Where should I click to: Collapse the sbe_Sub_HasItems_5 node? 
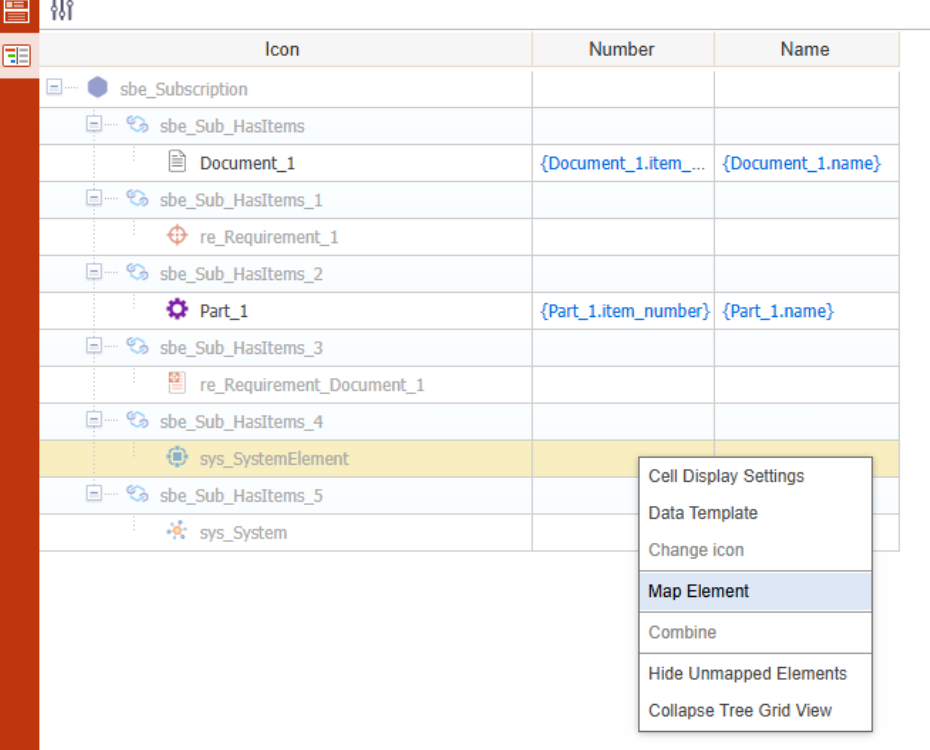click(94, 495)
